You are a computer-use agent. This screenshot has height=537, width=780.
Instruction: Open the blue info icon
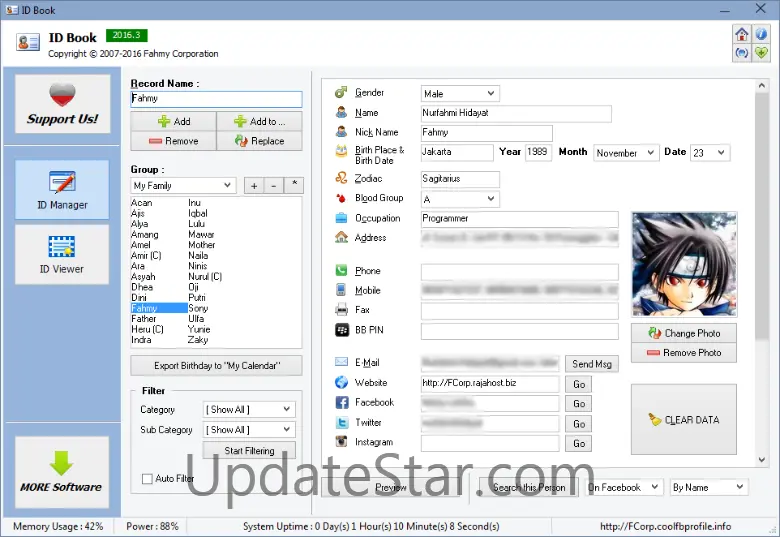click(761, 34)
